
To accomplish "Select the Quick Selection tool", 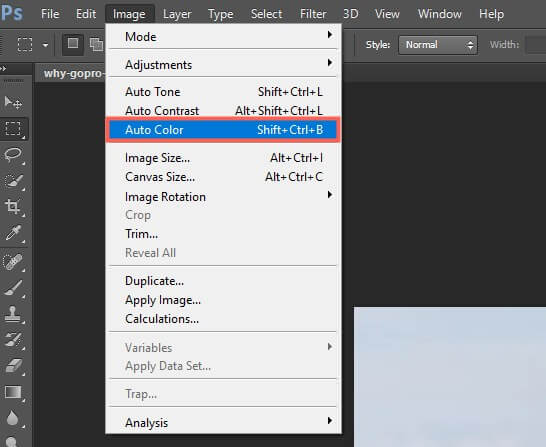I will tap(13, 181).
